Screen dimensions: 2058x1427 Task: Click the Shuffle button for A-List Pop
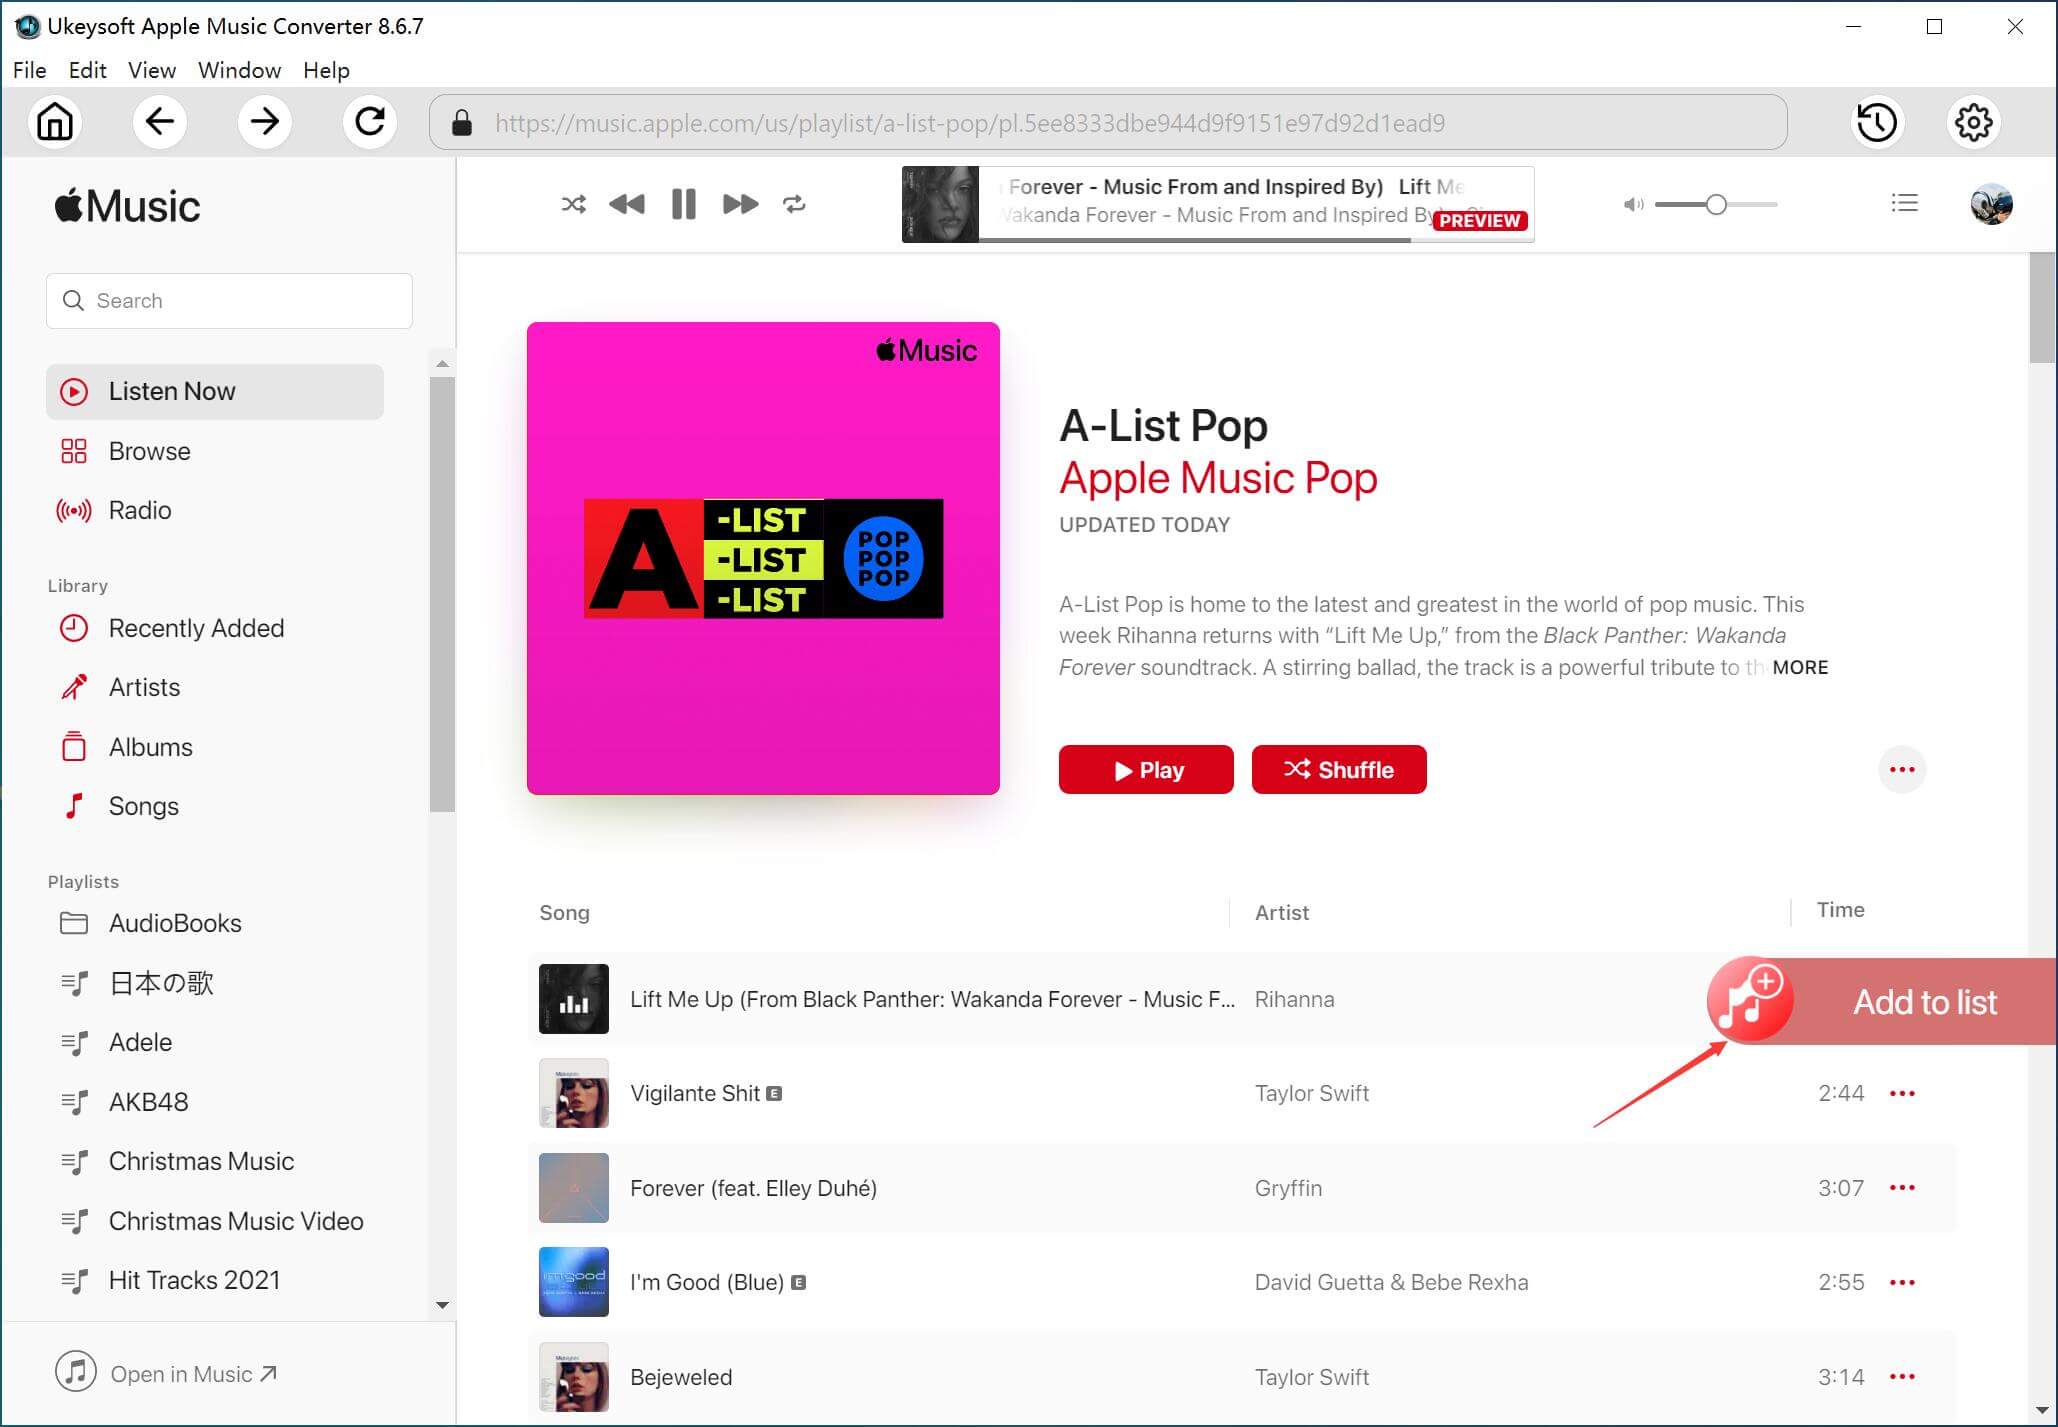(x=1339, y=769)
